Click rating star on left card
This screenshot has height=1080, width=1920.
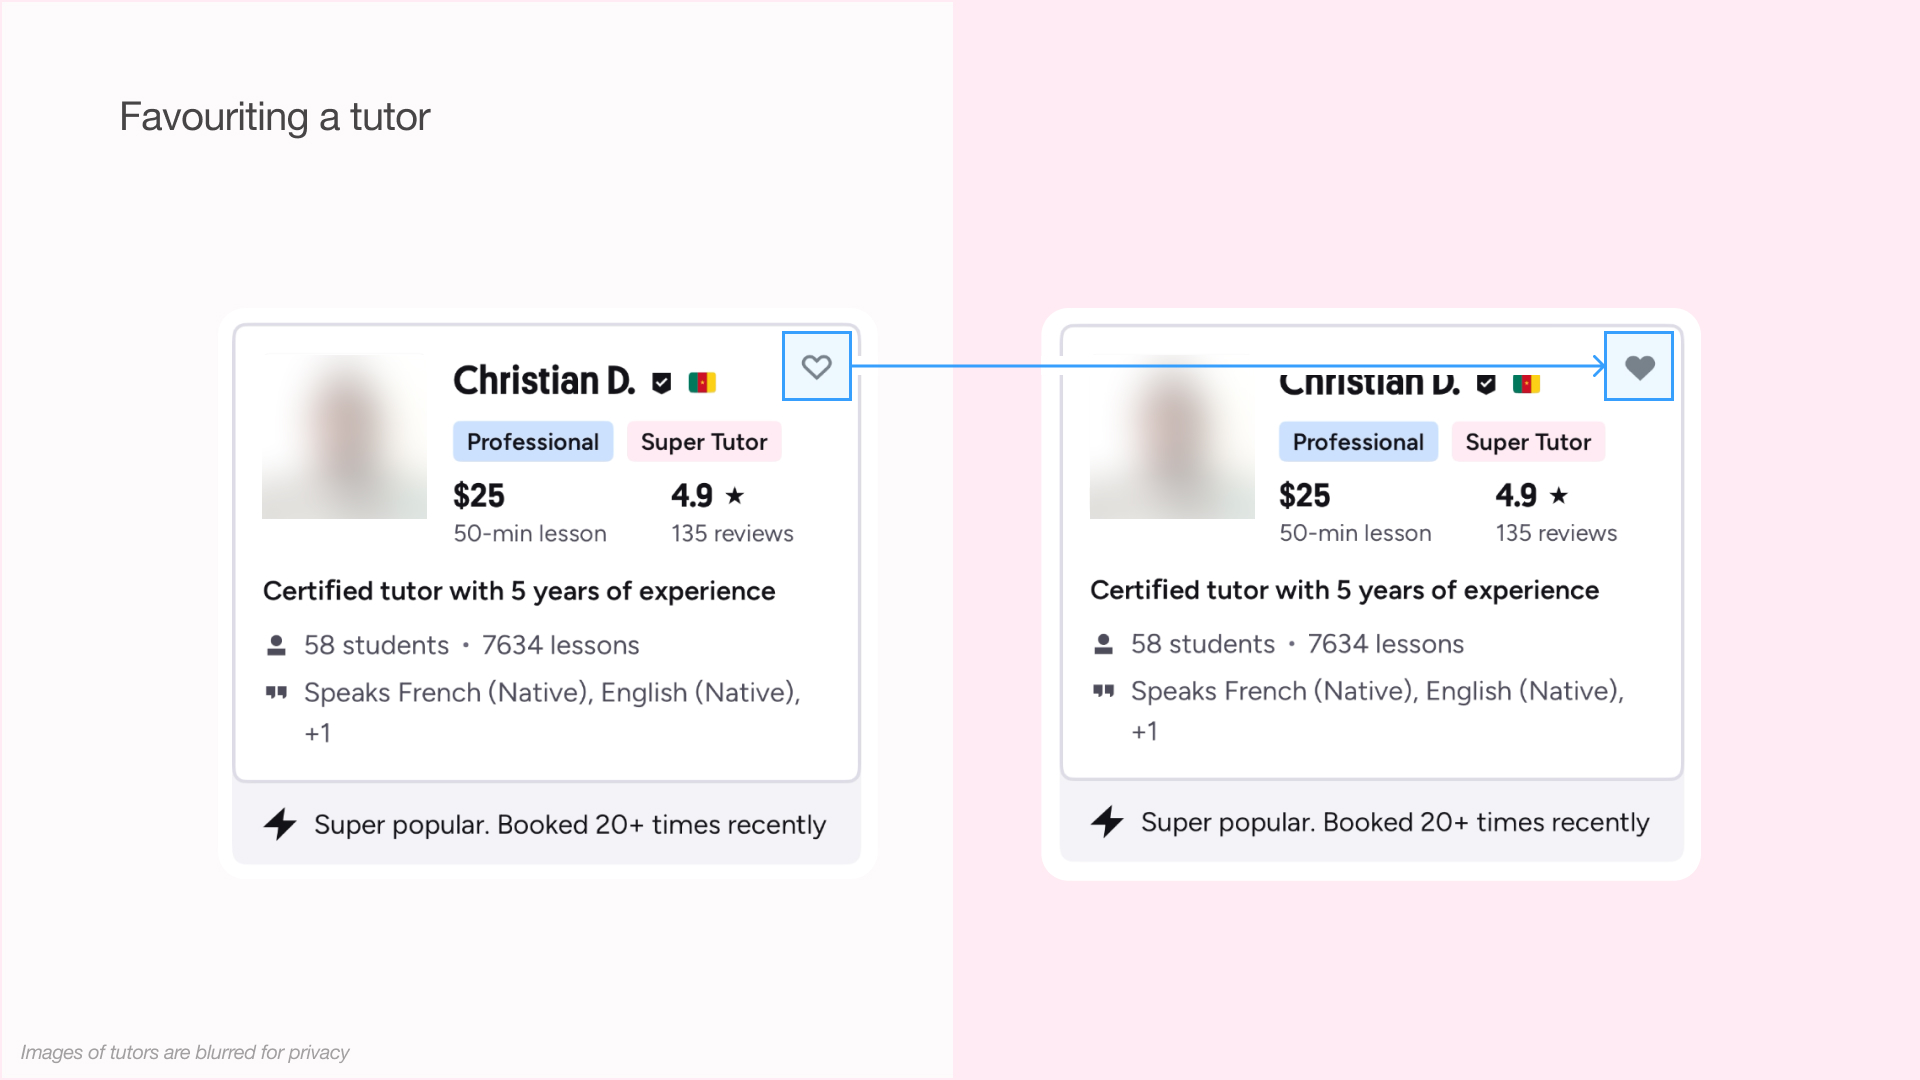[x=735, y=495]
